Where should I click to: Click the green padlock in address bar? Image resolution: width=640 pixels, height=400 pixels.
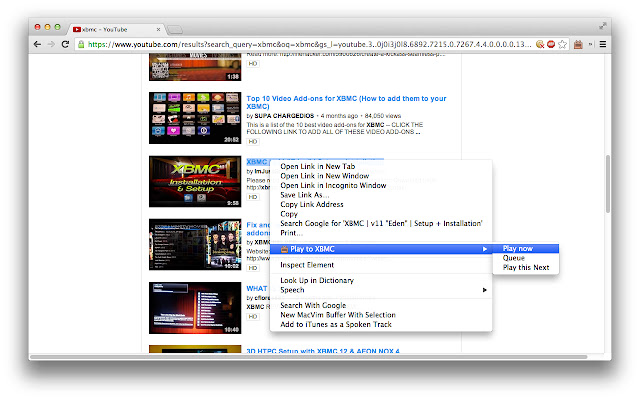[81, 44]
